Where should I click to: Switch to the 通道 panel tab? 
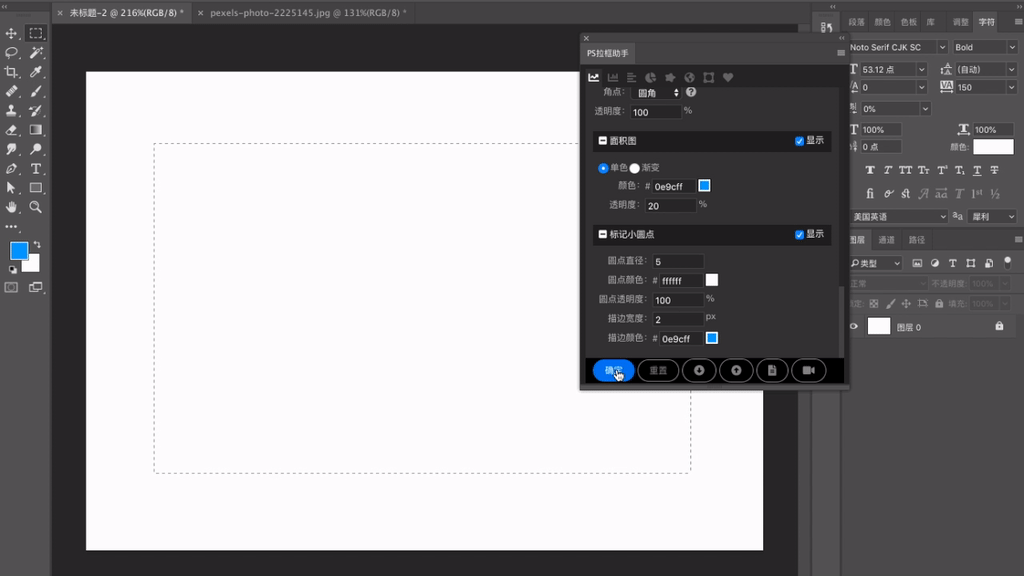coord(887,240)
